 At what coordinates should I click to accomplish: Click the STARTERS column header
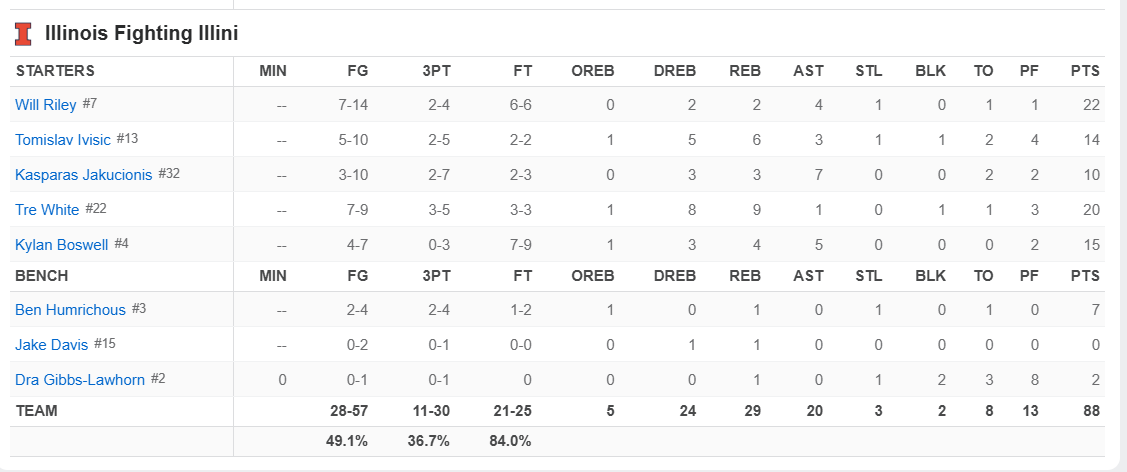tap(55, 71)
